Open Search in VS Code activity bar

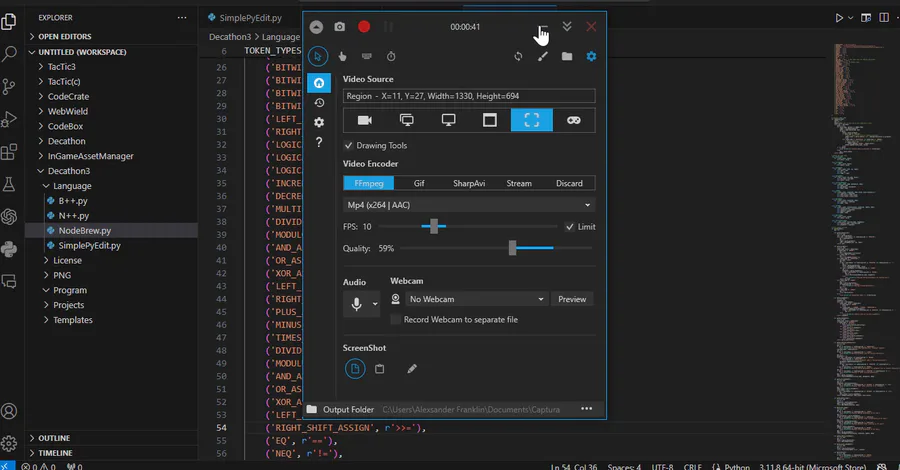pos(9,55)
